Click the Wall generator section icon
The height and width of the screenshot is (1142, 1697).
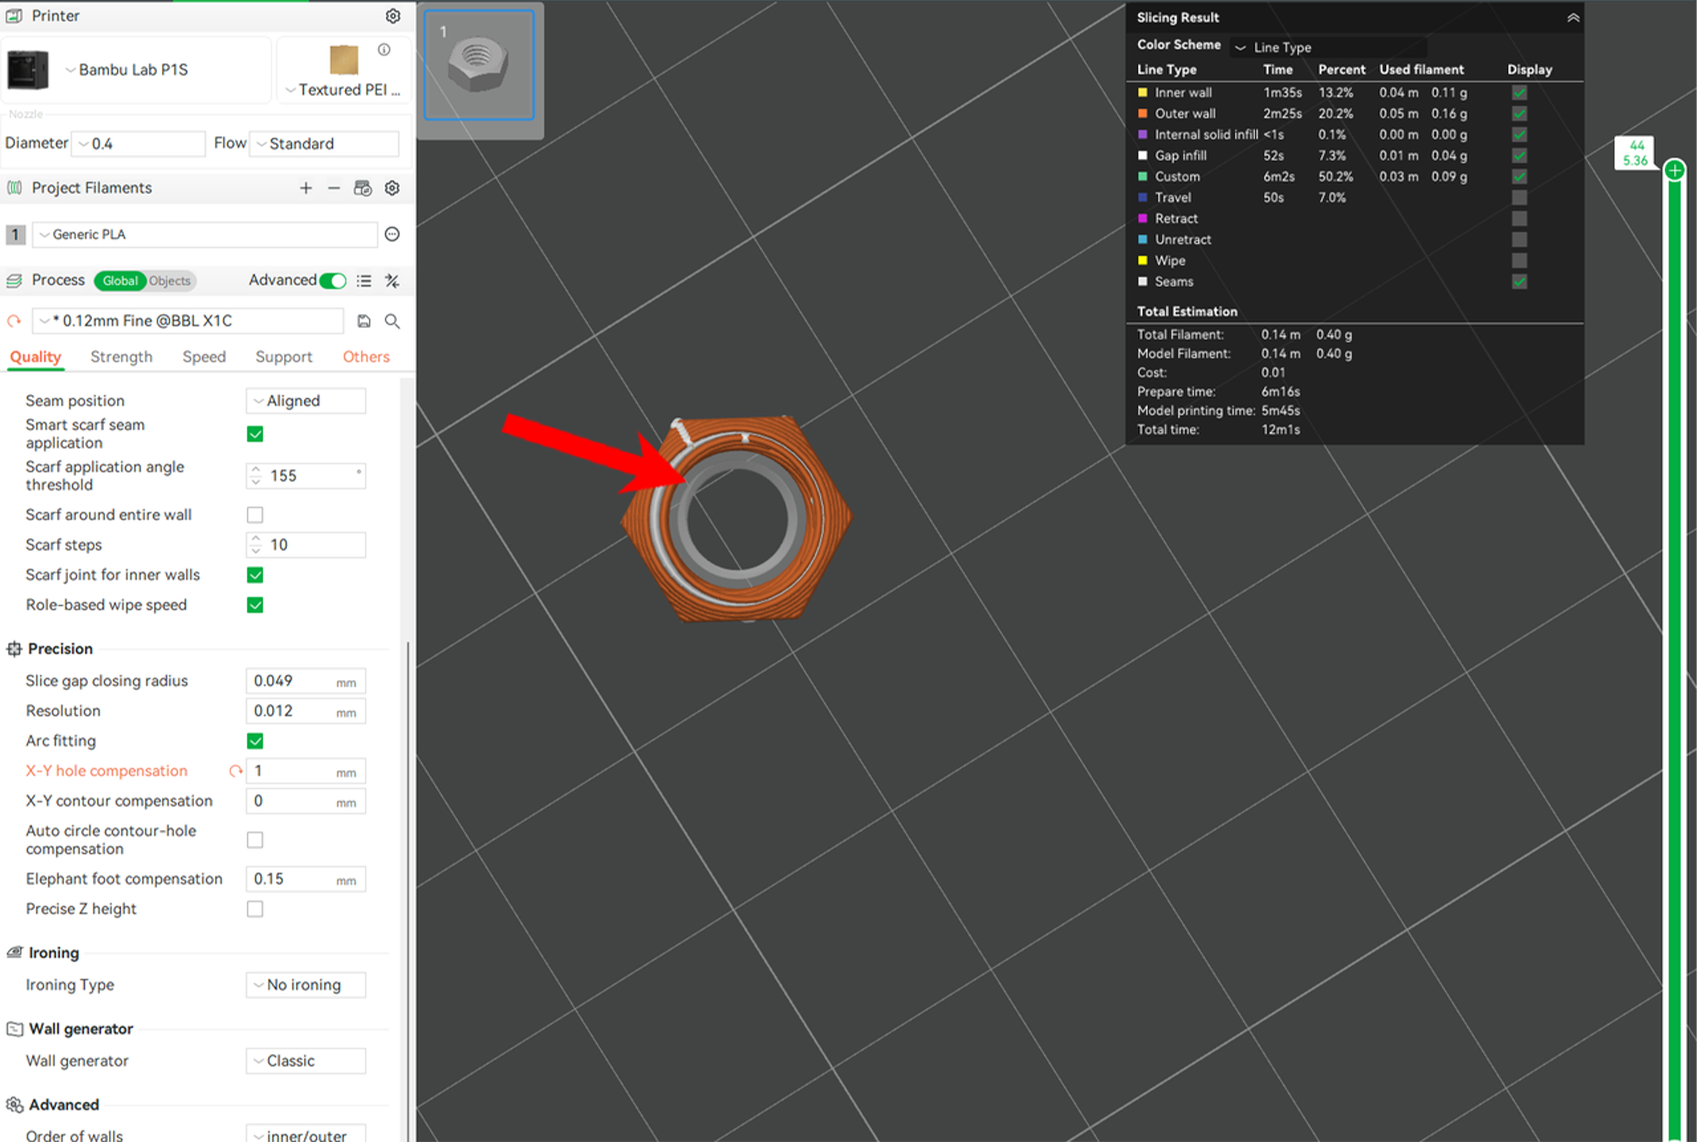[x=14, y=1029]
